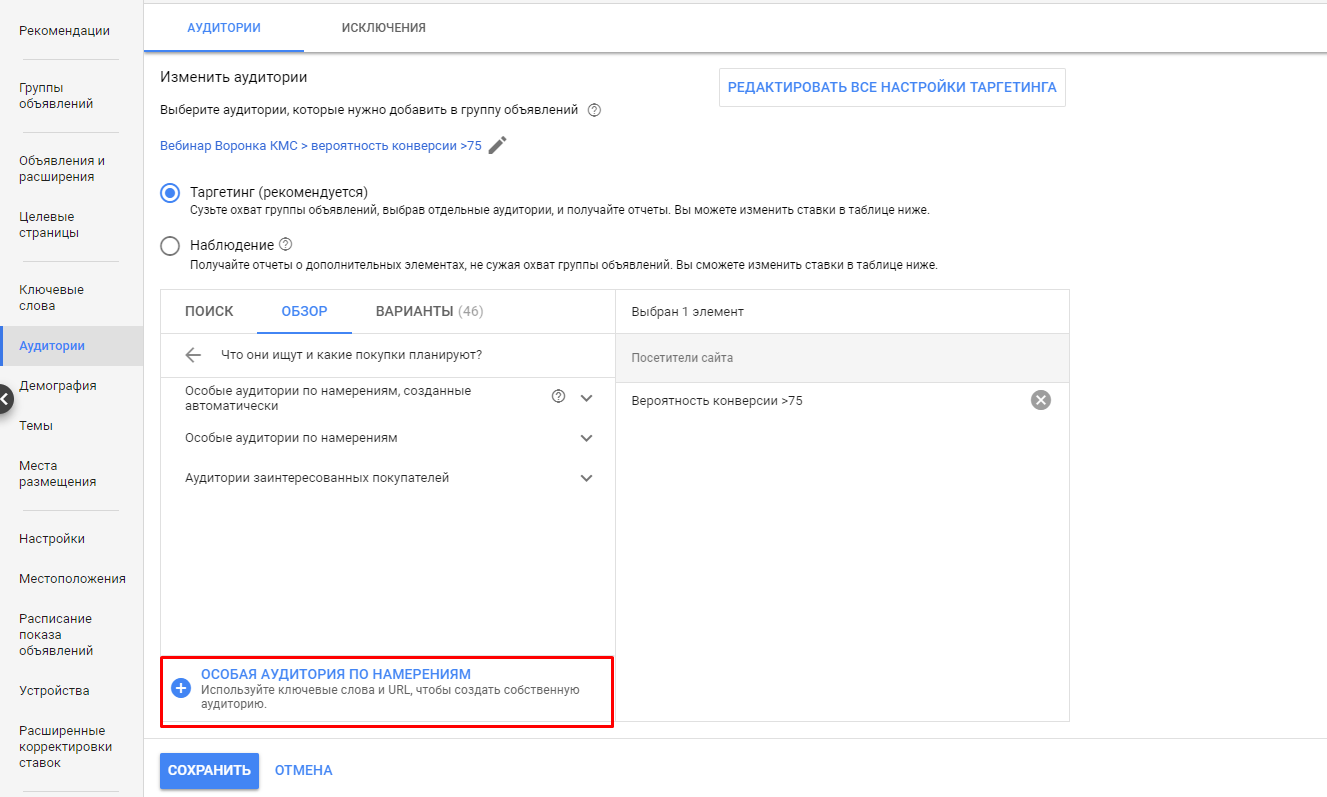Select the Наблюдение radio button
This screenshot has height=797, width=1327.
tap(170, 246)
